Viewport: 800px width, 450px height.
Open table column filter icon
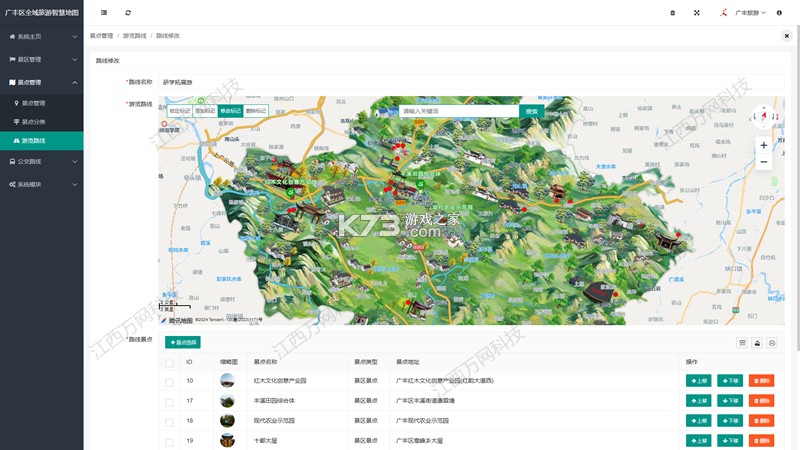click(x=742, y=343)
